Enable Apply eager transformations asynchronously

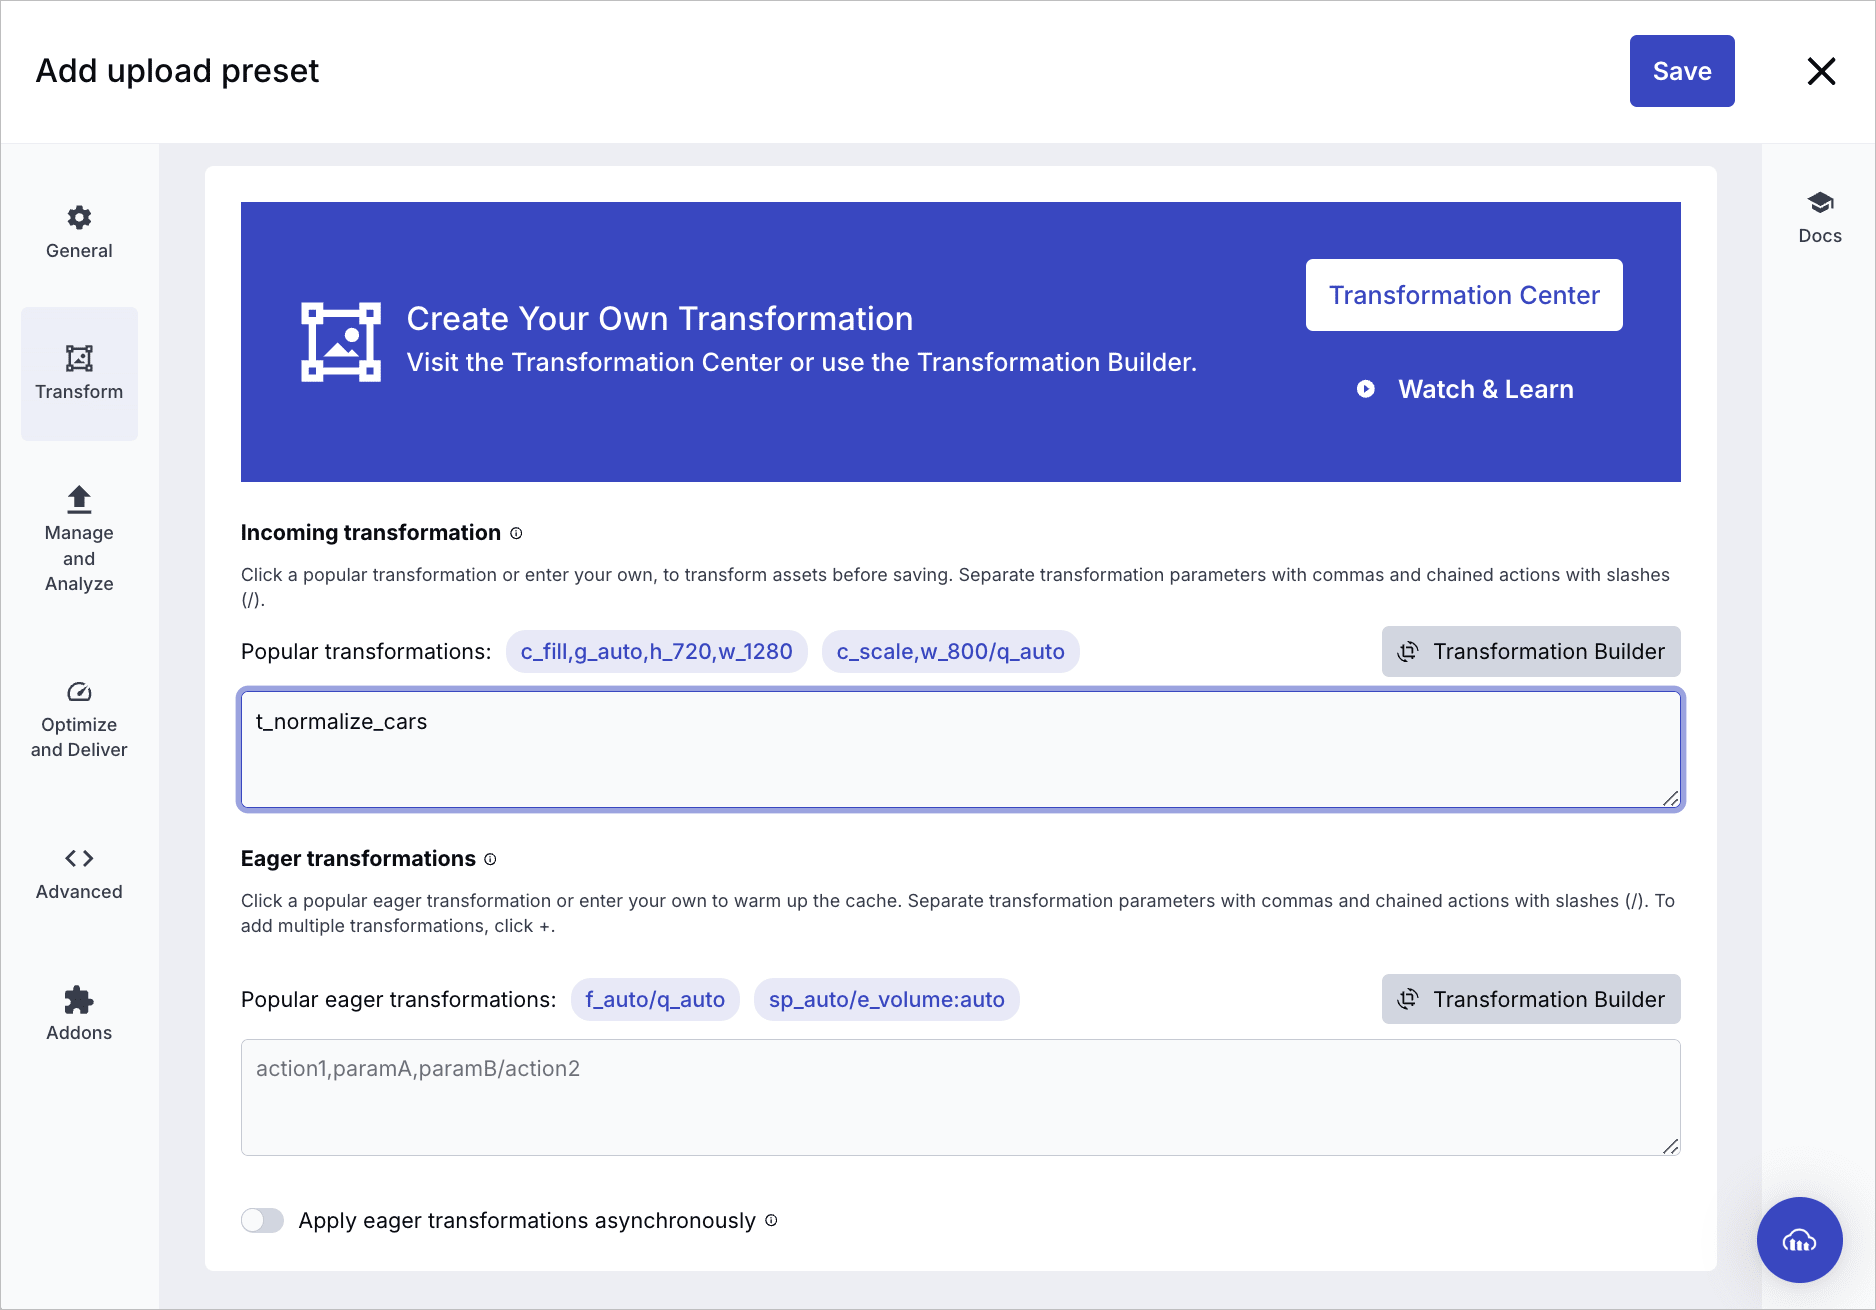click(x=262, y=1220)
